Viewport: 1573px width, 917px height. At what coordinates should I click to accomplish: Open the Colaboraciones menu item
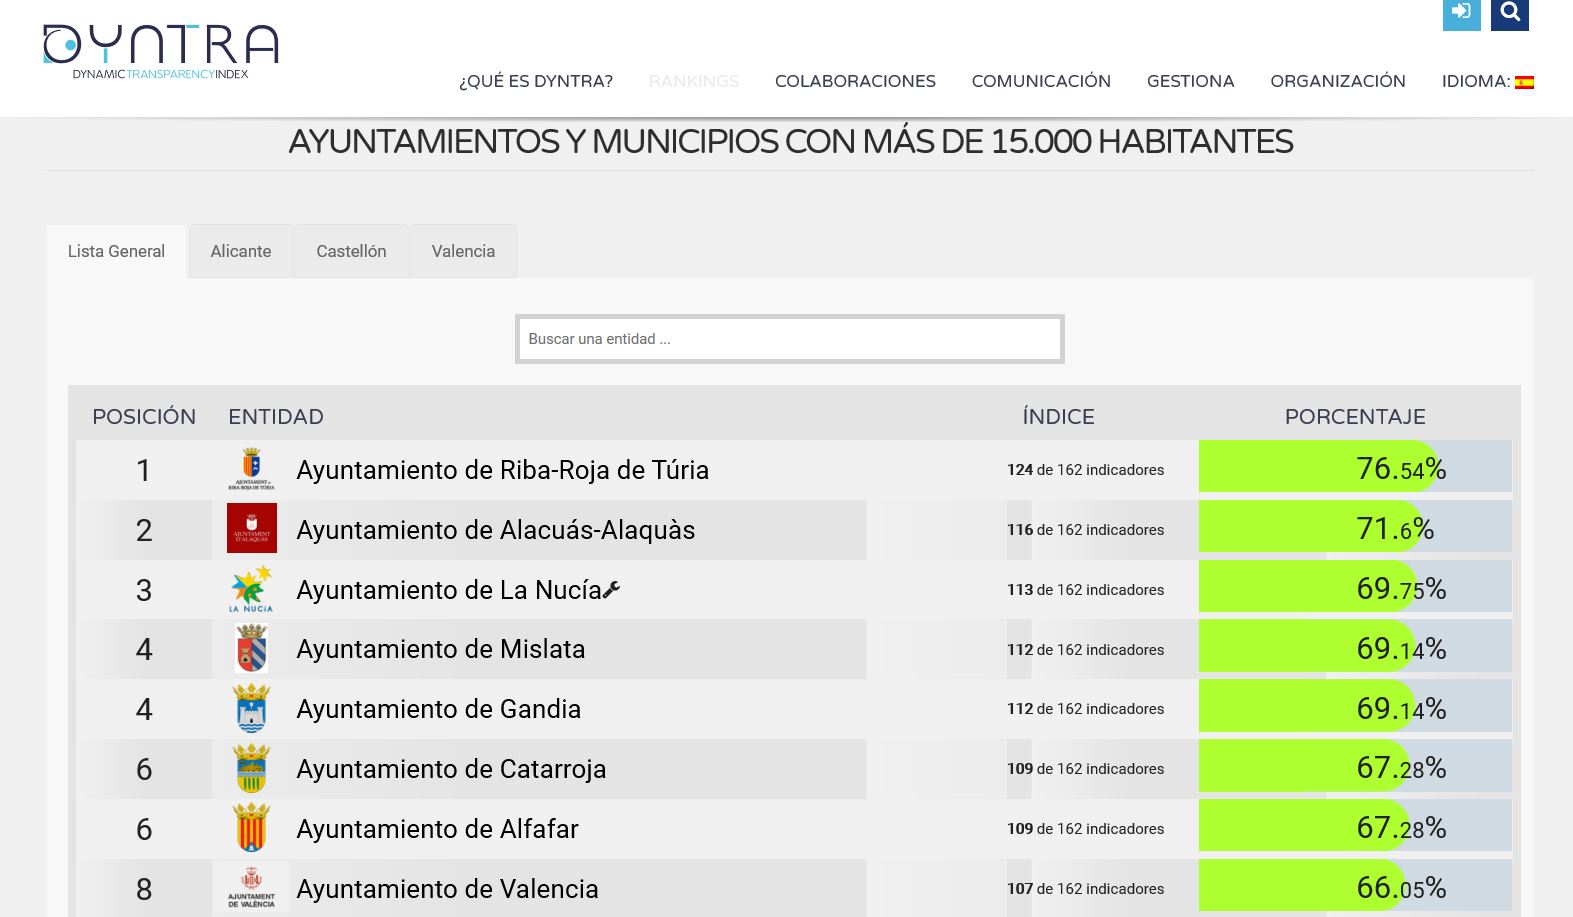pos(855,82)
